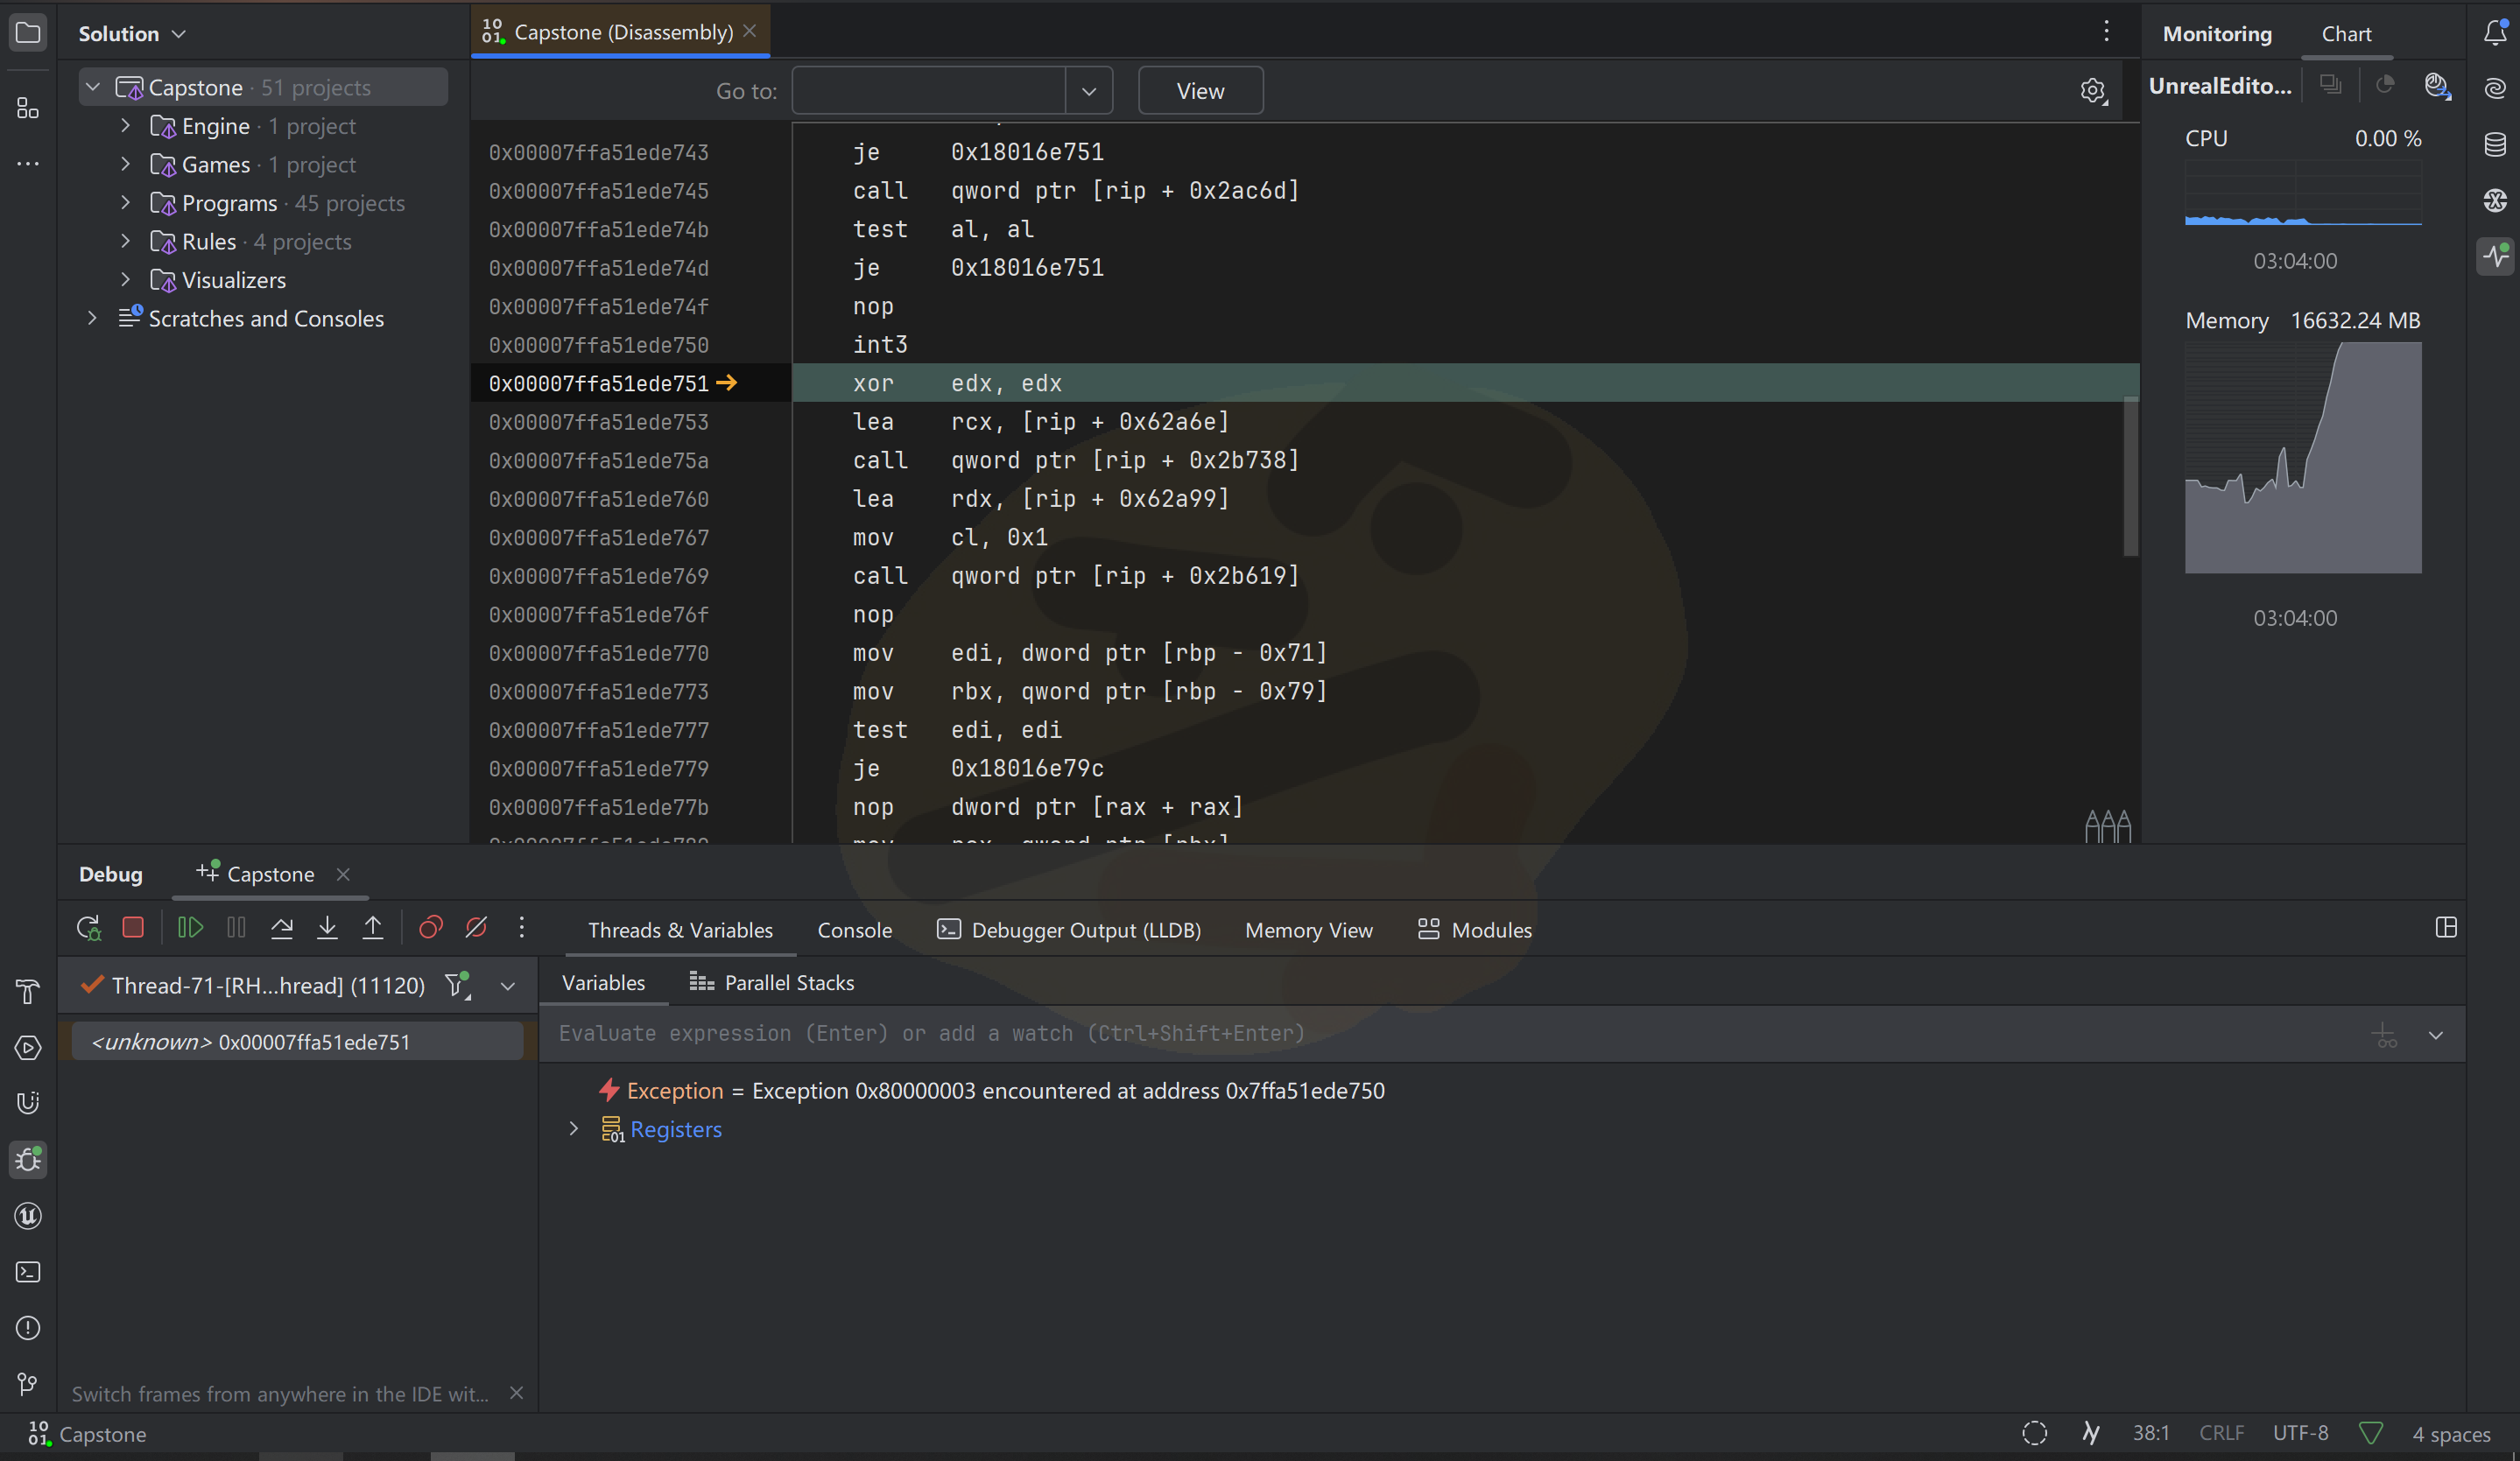Open View Breakpoints red circles icon
Viewport: 2520px width, 1461px height.
(431, 928)
